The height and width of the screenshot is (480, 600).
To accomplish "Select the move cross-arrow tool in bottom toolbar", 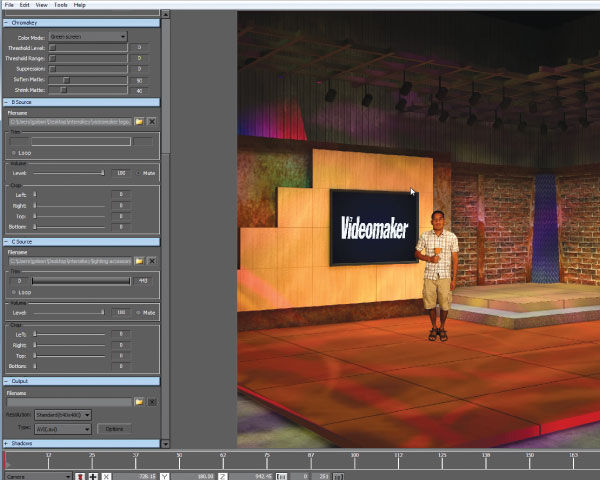I will point(93,477).
